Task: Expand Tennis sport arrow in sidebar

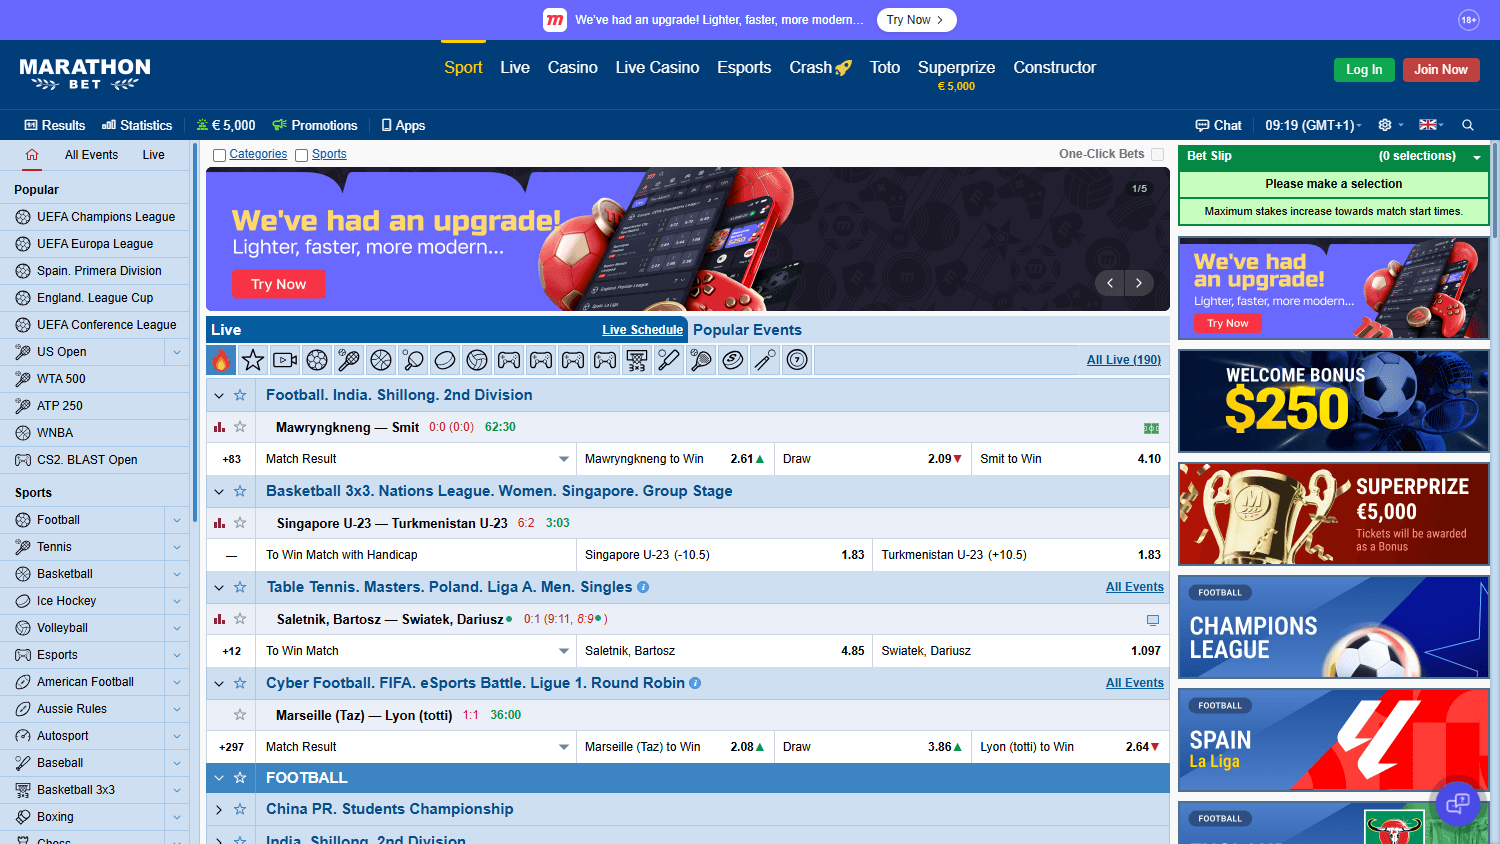Action: click(x=177, y=547)
